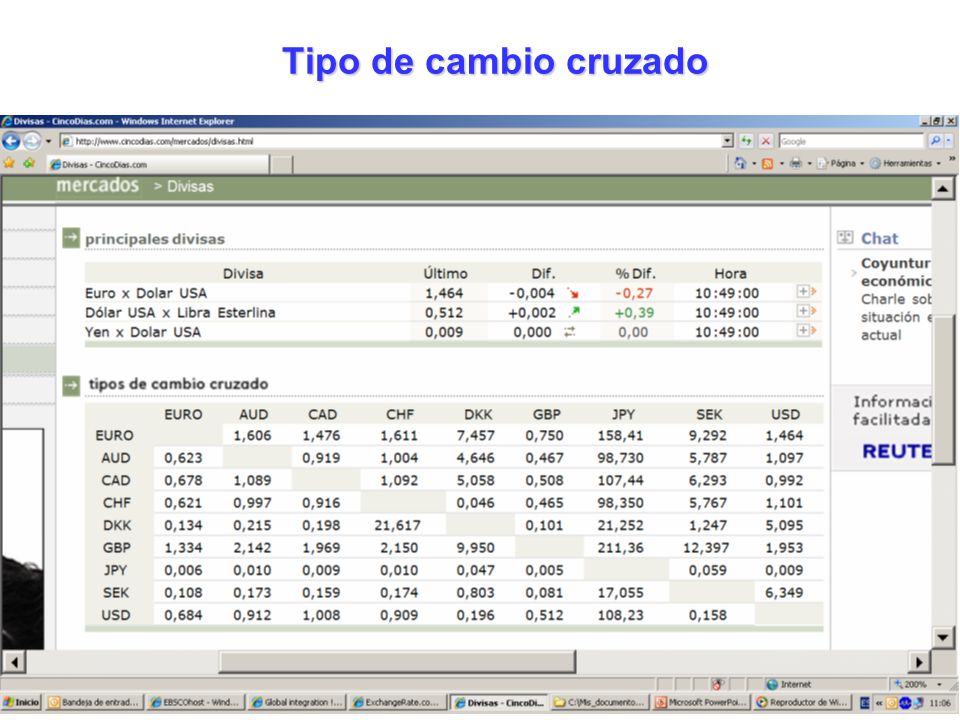Refresh the page with the green arrows icon
This screenshot has width=960, height=720.
[x=746, y=141]
